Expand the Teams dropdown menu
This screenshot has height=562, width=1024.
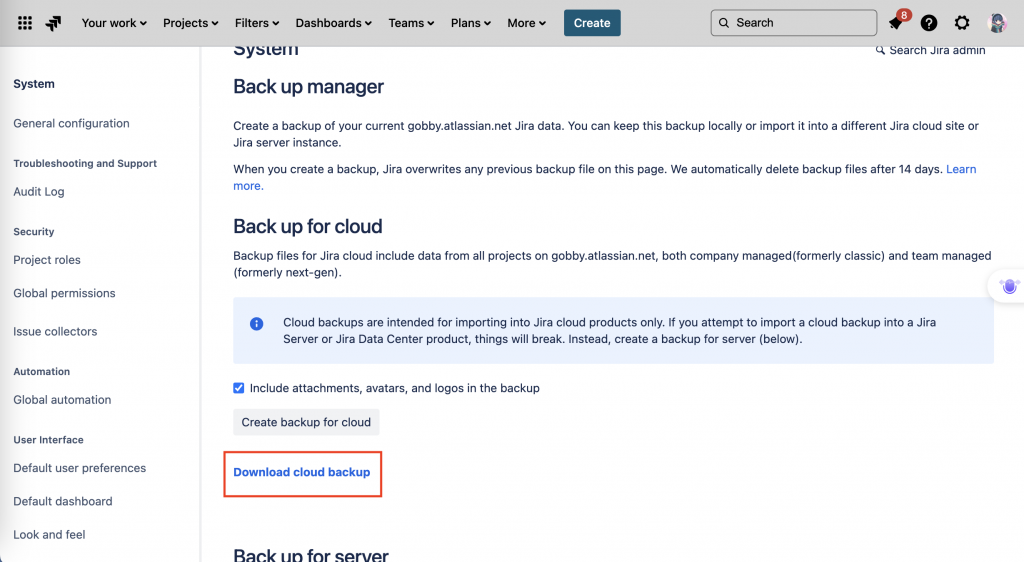[x=411, y=23]
